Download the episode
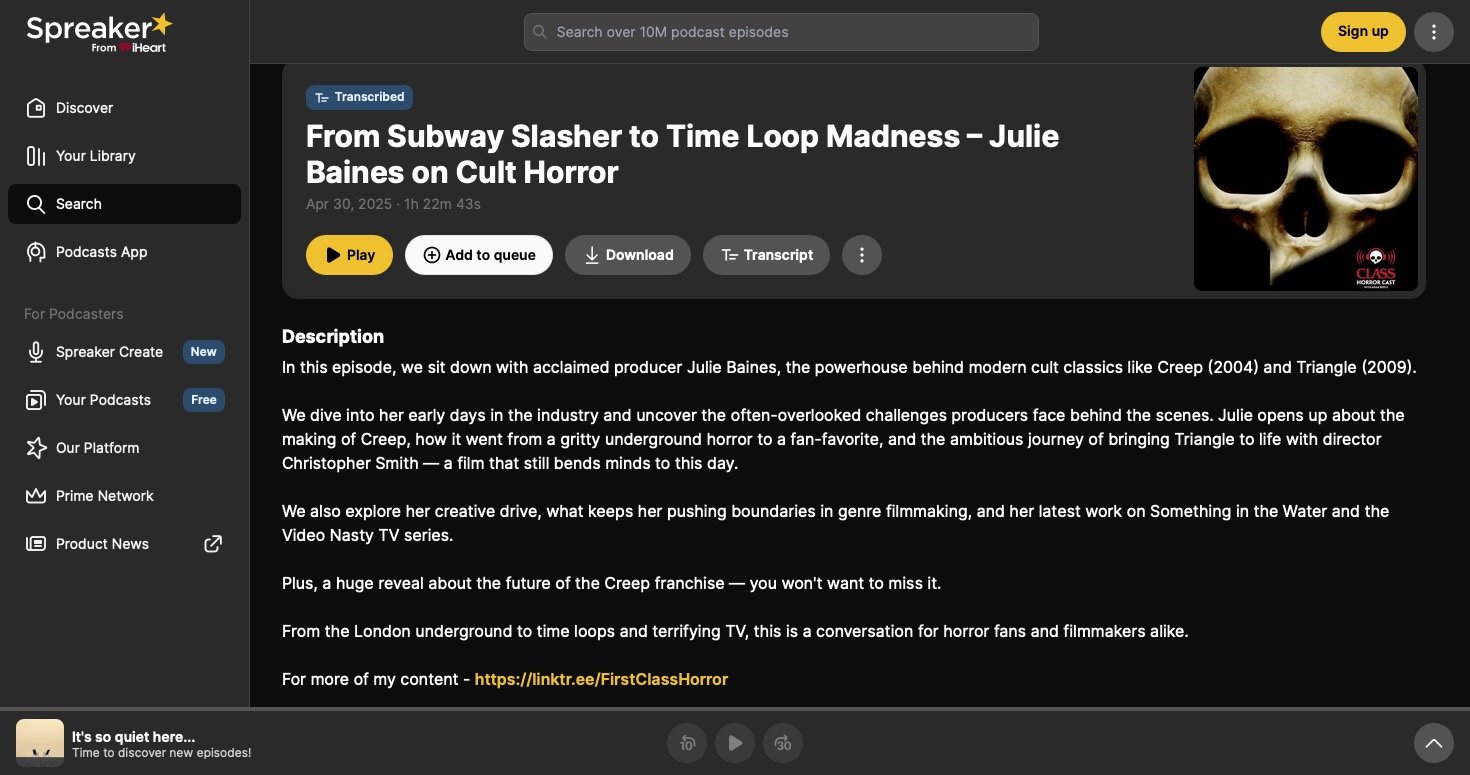The width and height of the screenshot is (1470, 775). click(628, 255)
